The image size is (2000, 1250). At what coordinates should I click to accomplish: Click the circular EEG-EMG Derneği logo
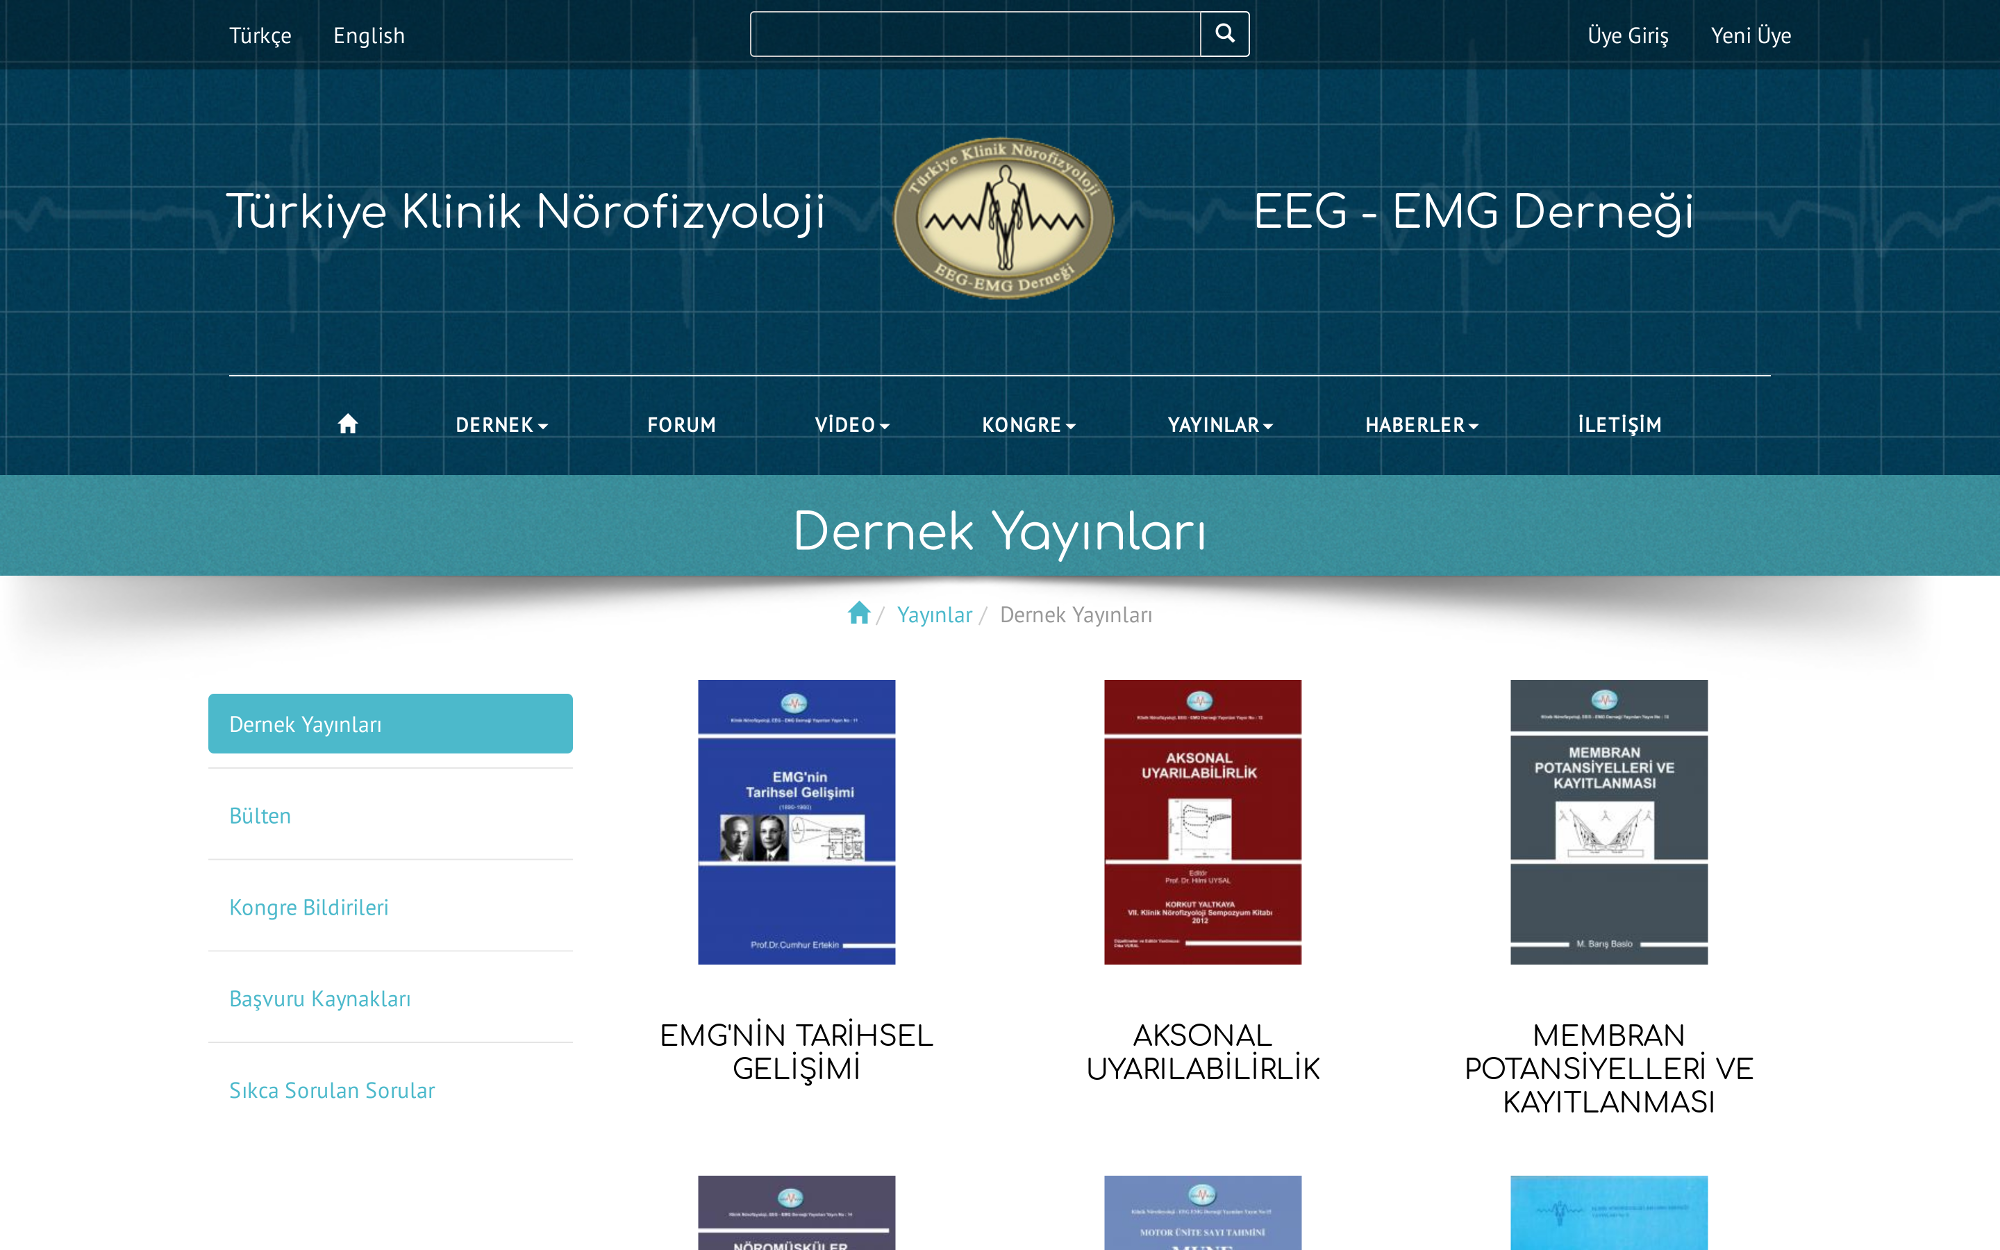1003,218
